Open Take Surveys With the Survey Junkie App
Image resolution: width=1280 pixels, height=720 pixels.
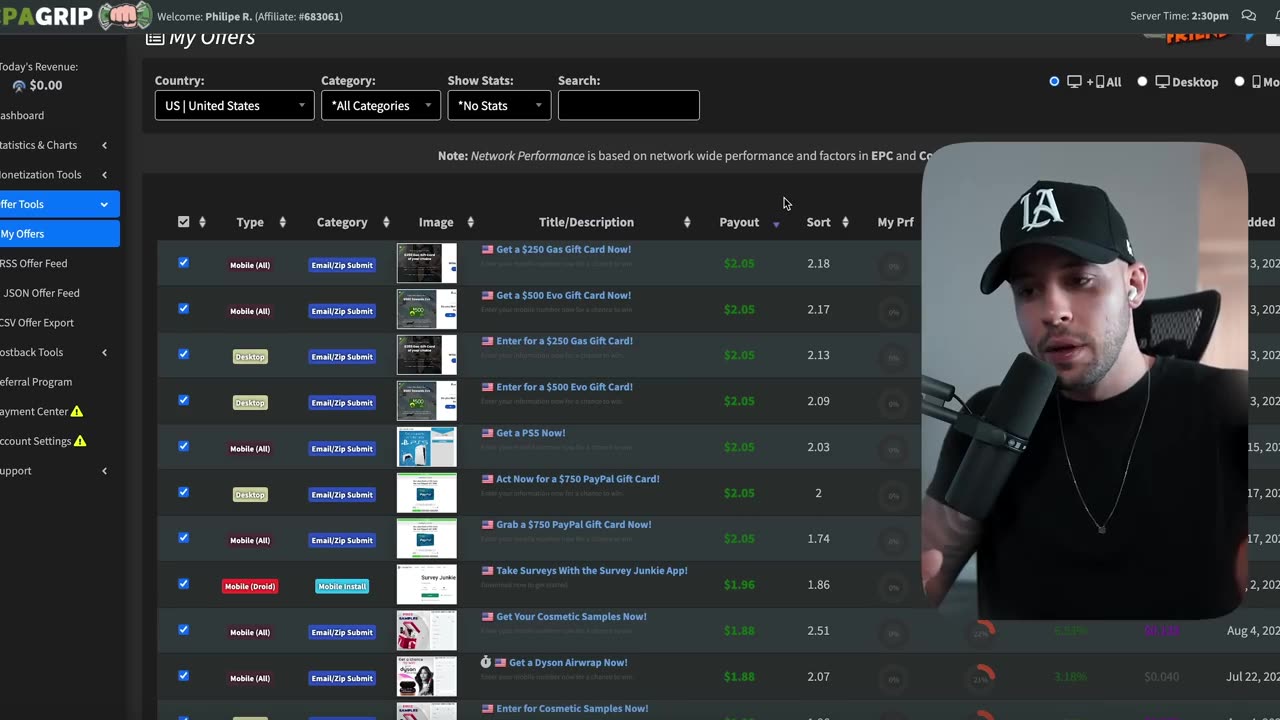(592, 571)
